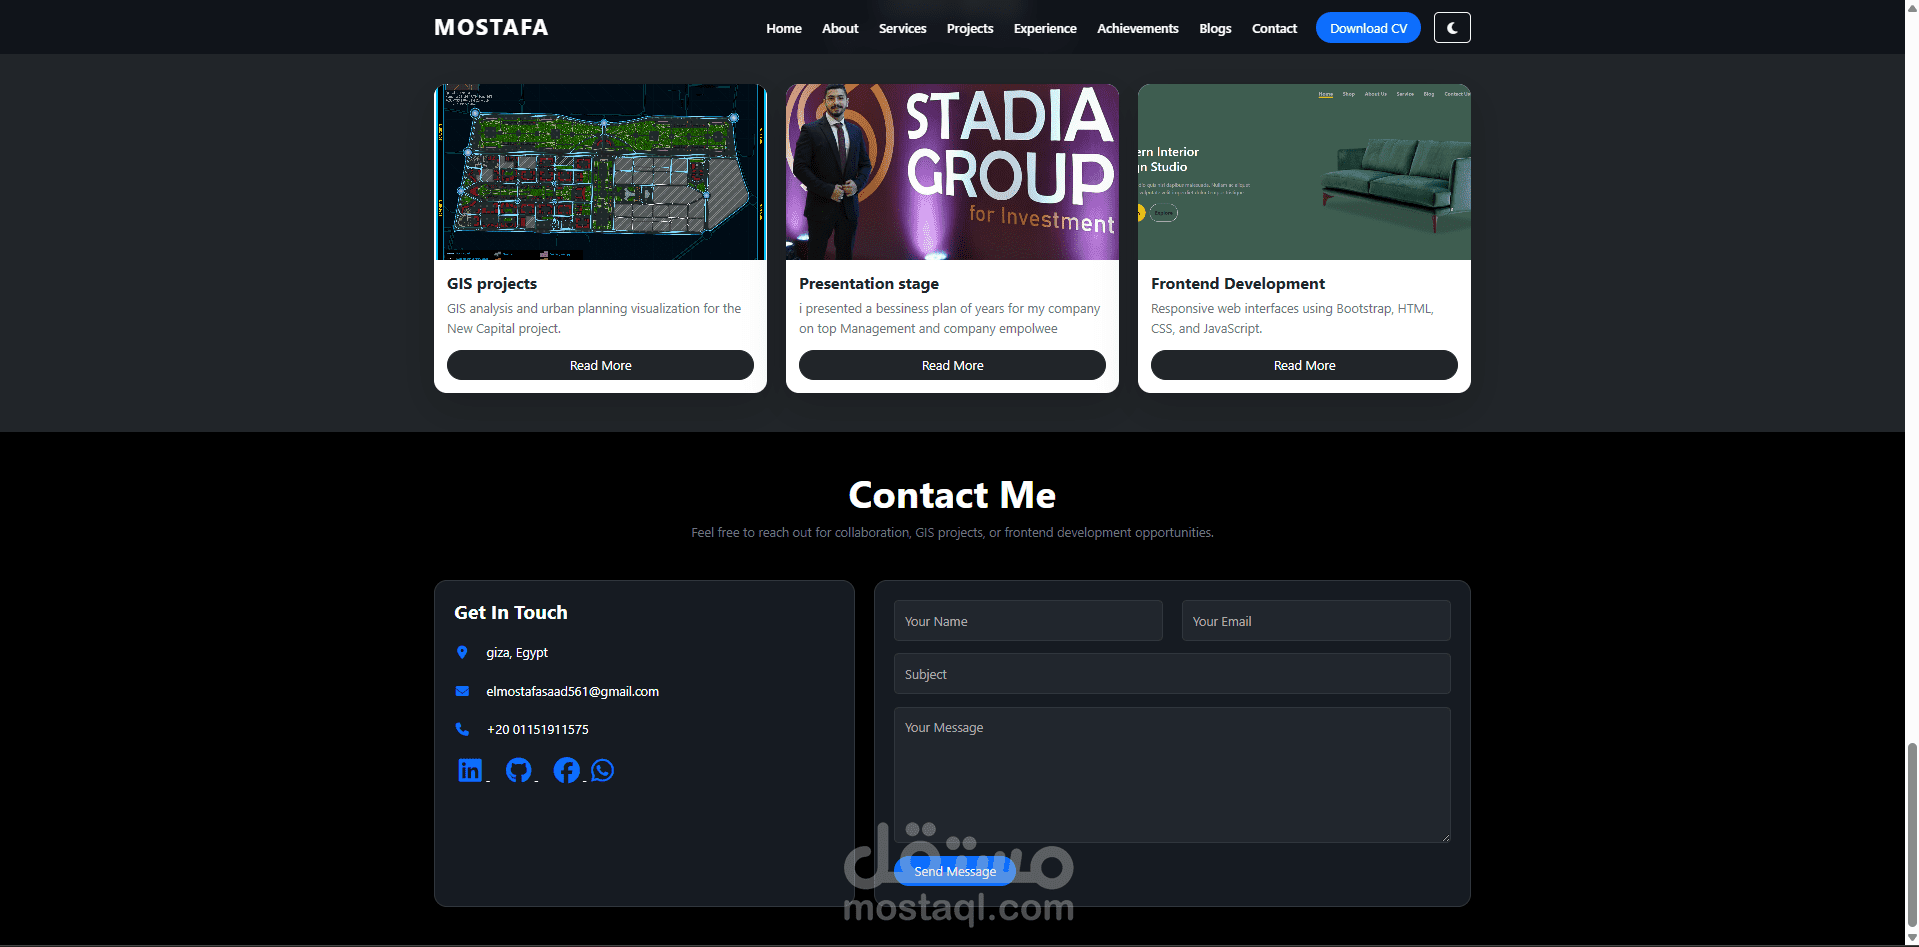Click the email elmostafasaad561@gmail.com
Image resolution: width=1919 pixels, height=947 pixels.
click(572, 691)
